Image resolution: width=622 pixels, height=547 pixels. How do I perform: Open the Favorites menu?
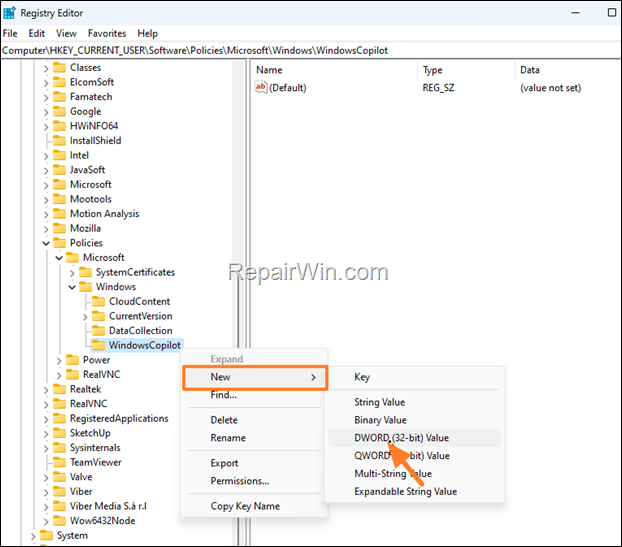(x=107, y=33)
